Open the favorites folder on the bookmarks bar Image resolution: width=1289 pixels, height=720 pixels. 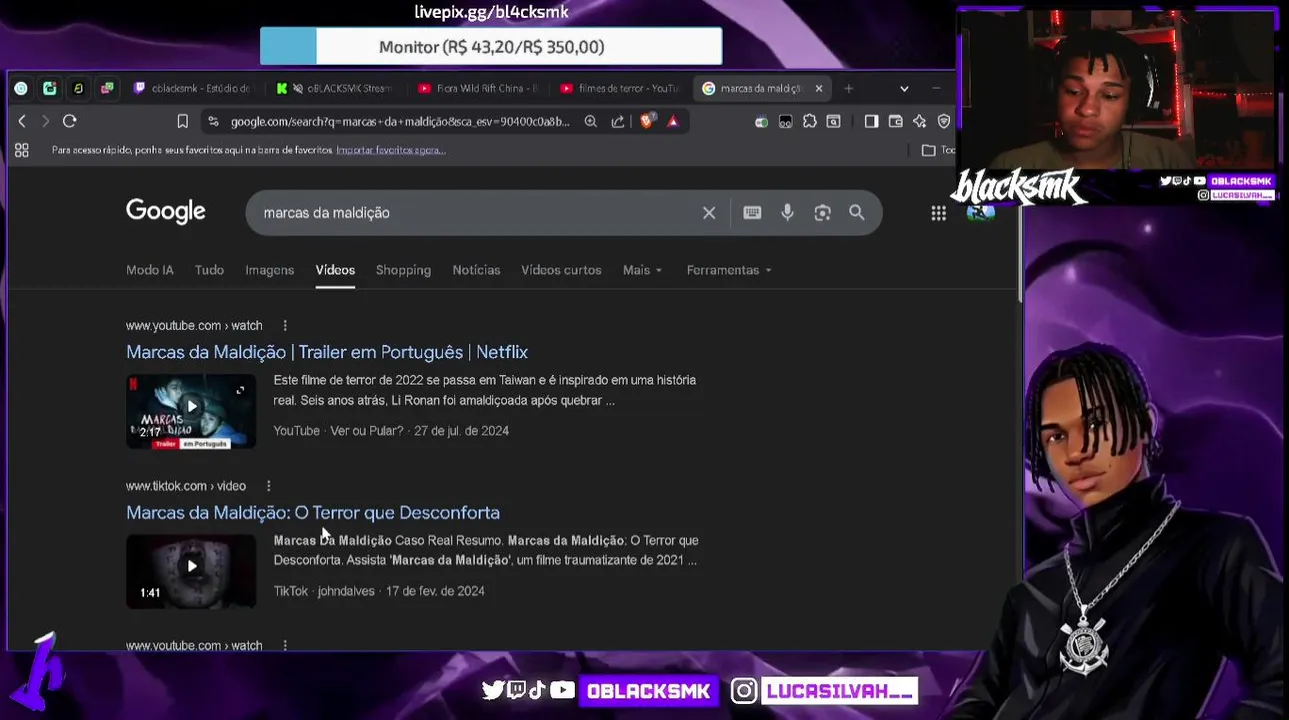pyautogui.click(x=937, y=150)
